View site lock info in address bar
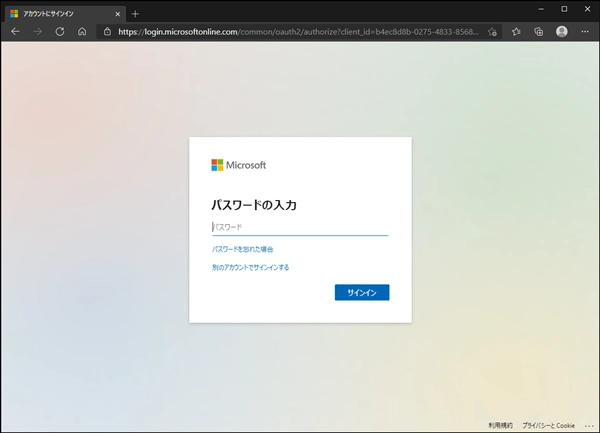The image size is (600, 433). [x=108, y=32]
